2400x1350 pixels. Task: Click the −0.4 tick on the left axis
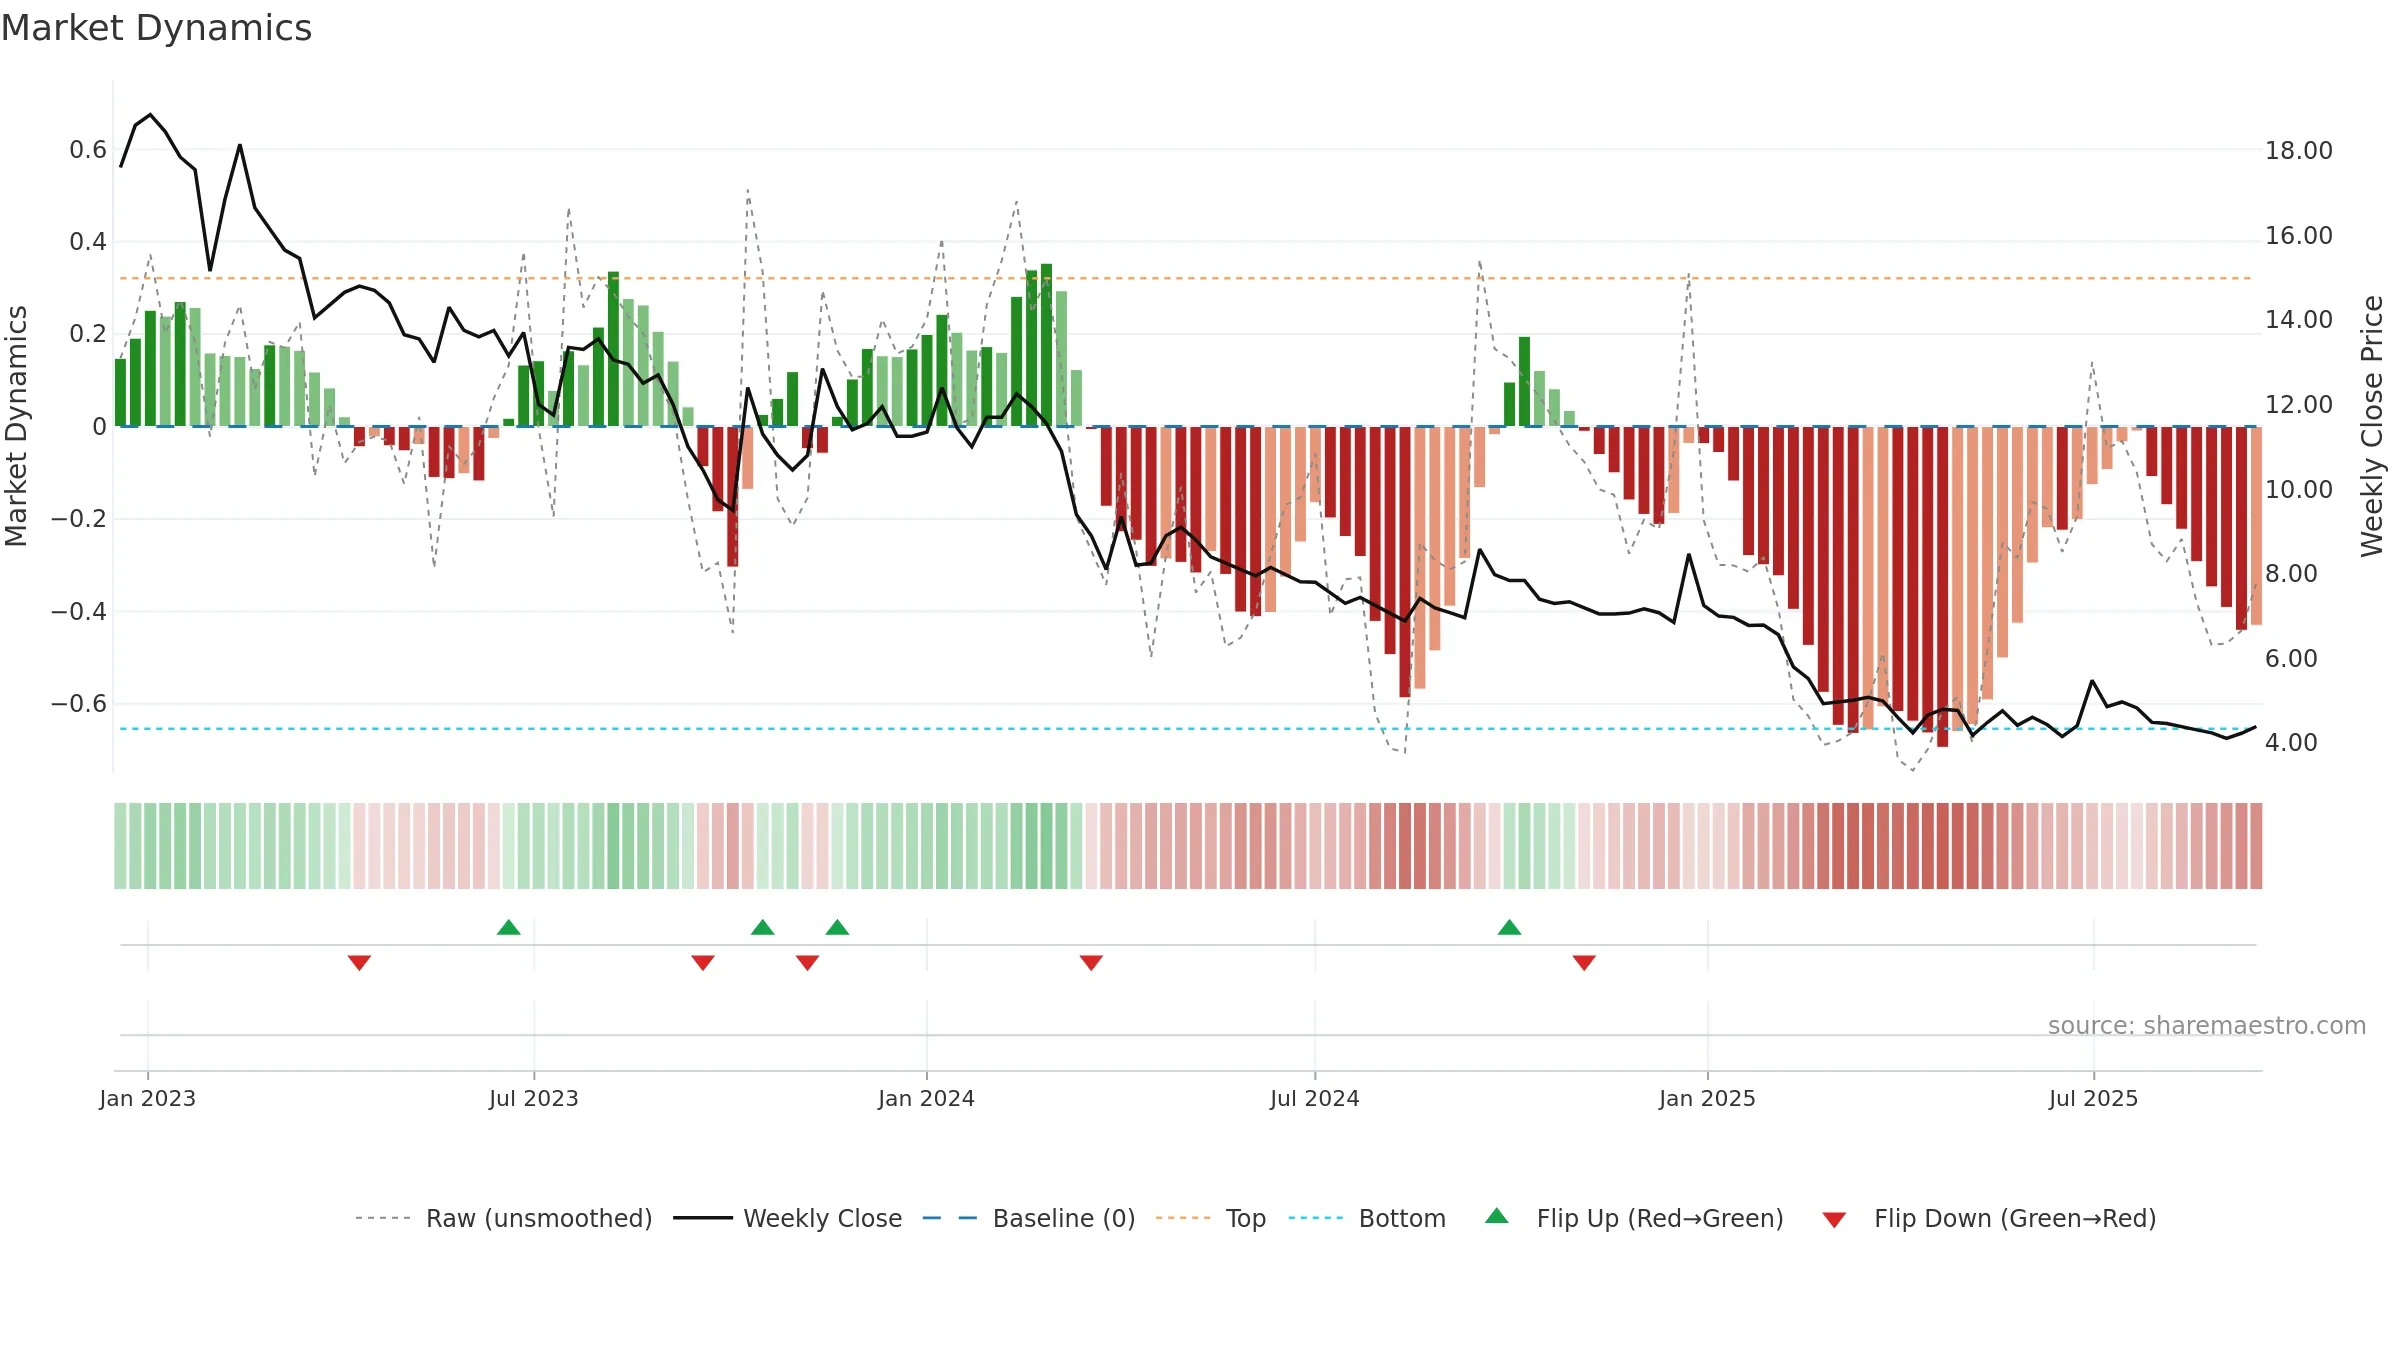[x=79, y=611]
